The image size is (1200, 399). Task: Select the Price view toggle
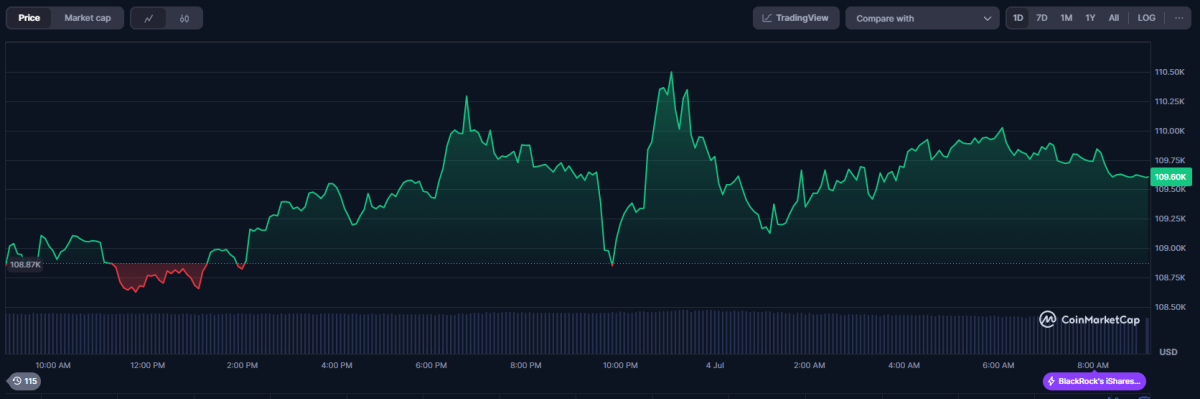pyautogui.click(x=29, y=18)
